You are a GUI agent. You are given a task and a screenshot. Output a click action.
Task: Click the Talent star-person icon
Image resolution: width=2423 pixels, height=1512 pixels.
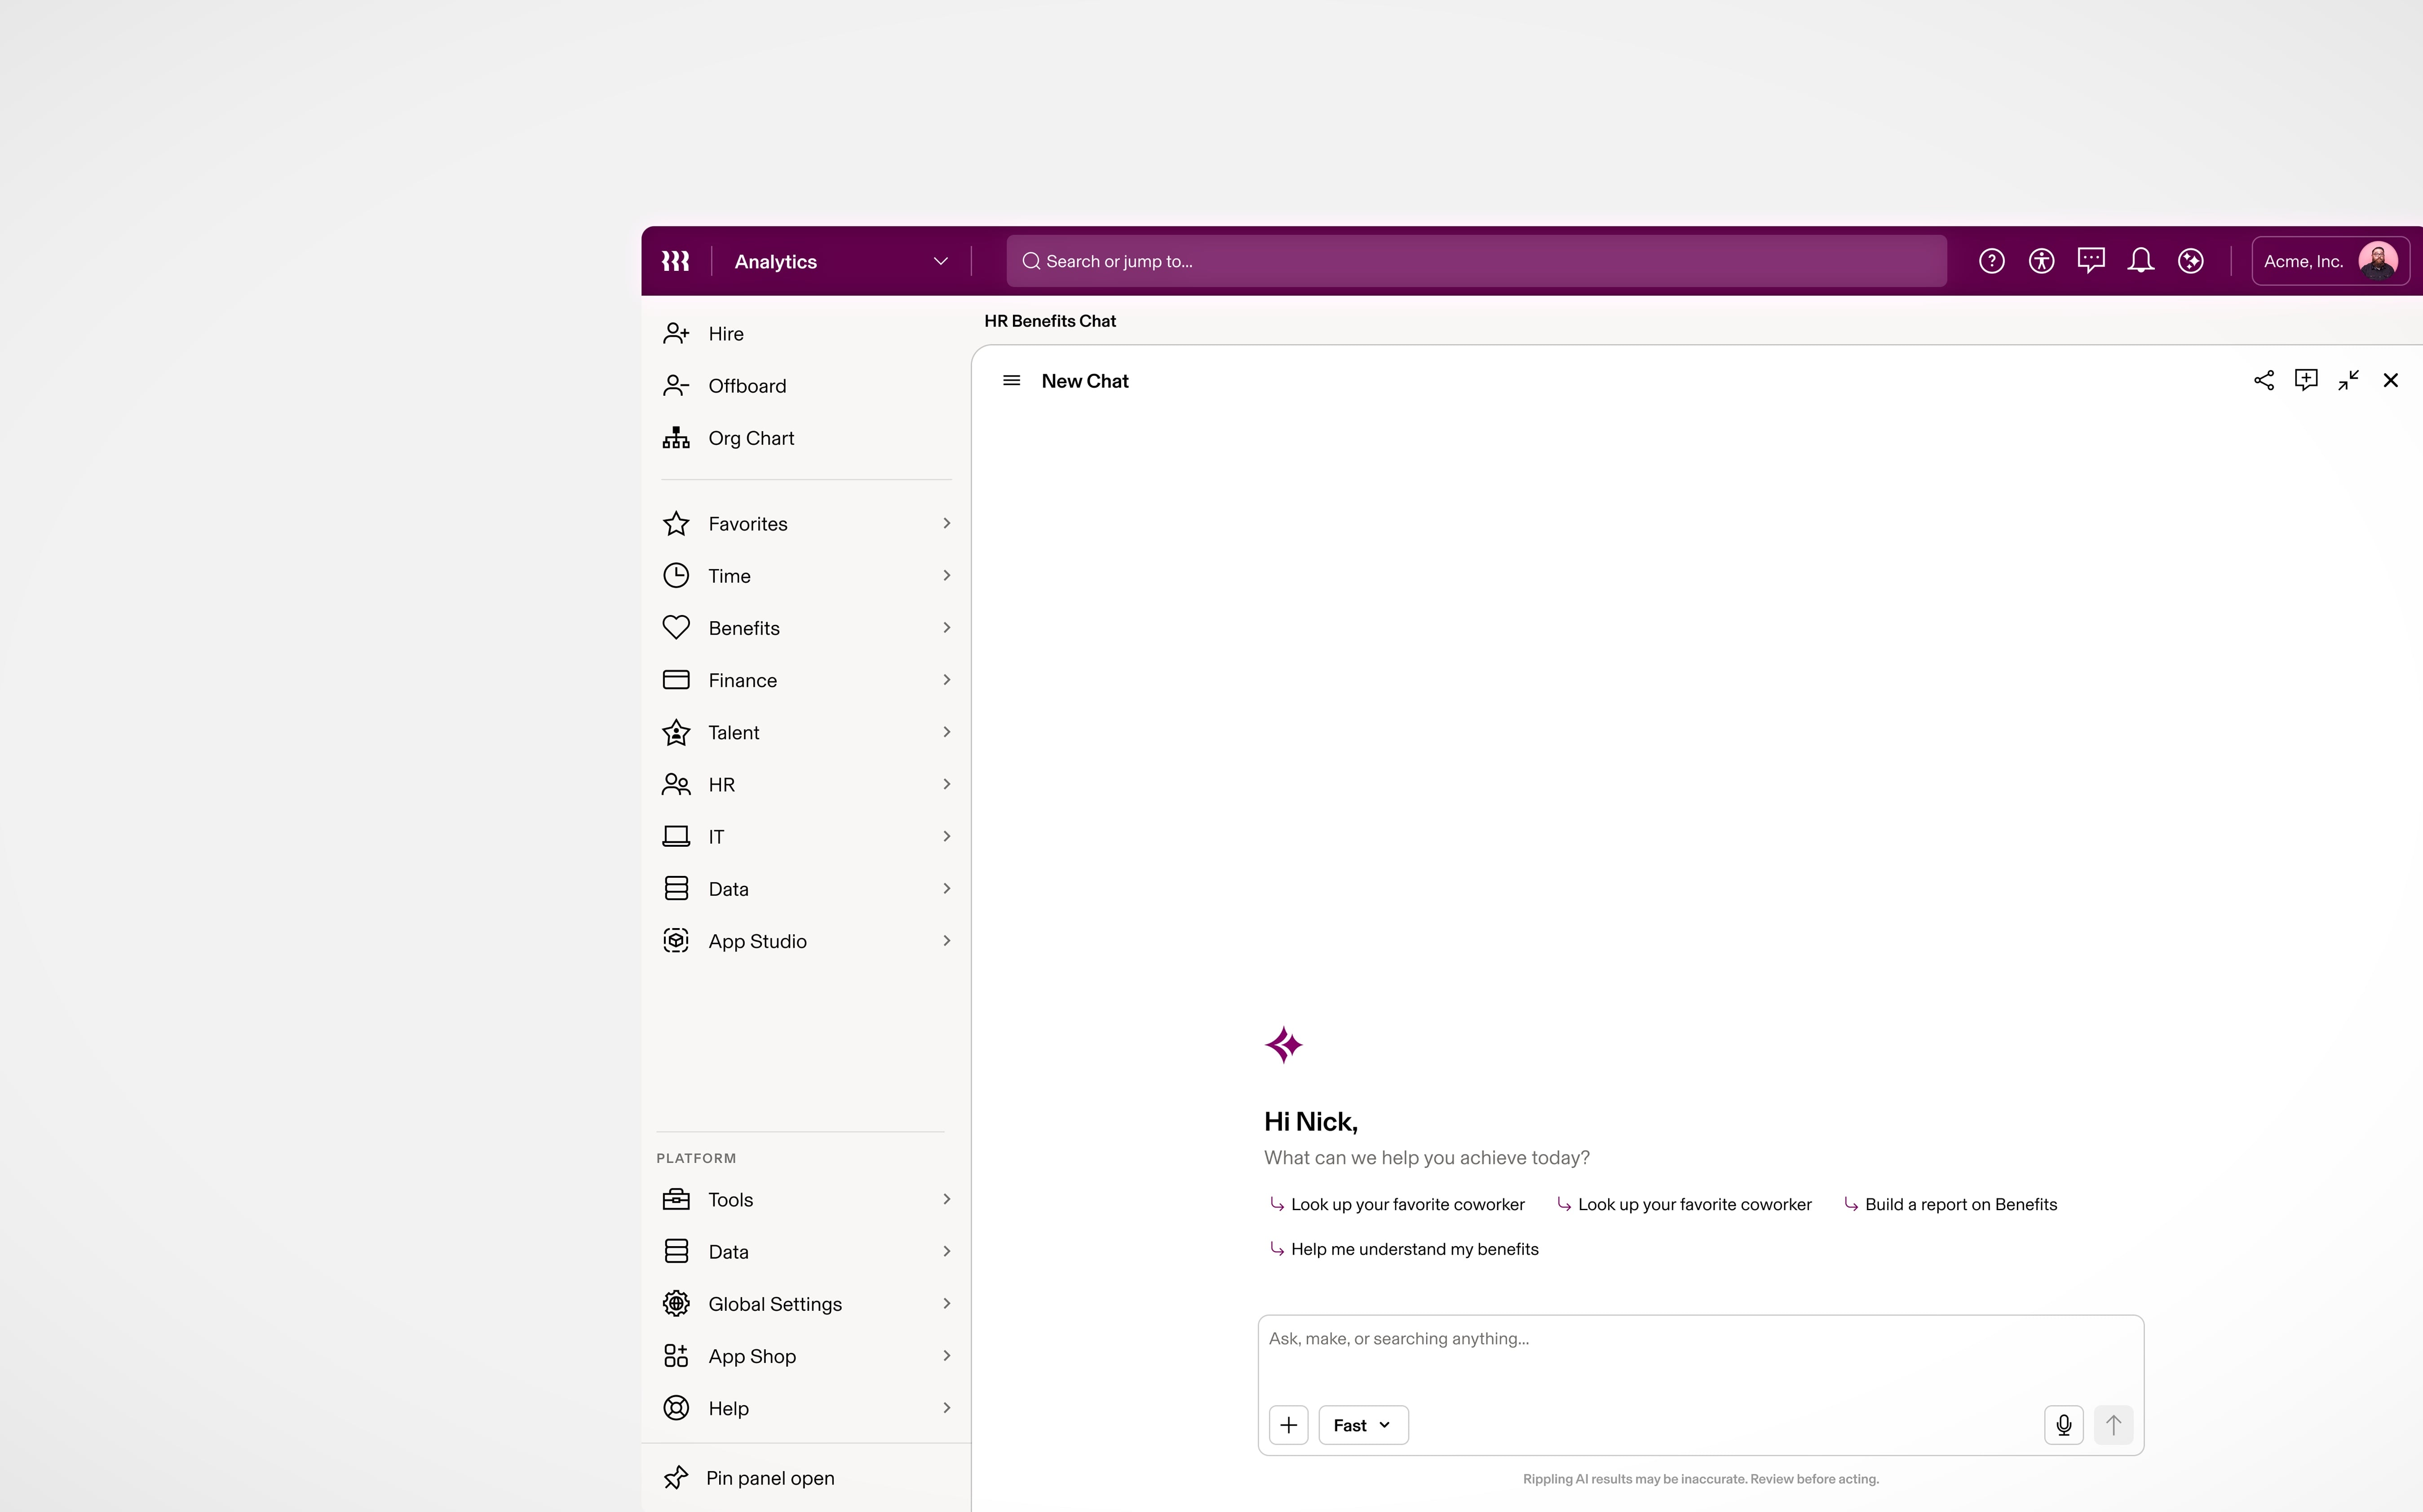pyautogui.click(x=676, y=732)
